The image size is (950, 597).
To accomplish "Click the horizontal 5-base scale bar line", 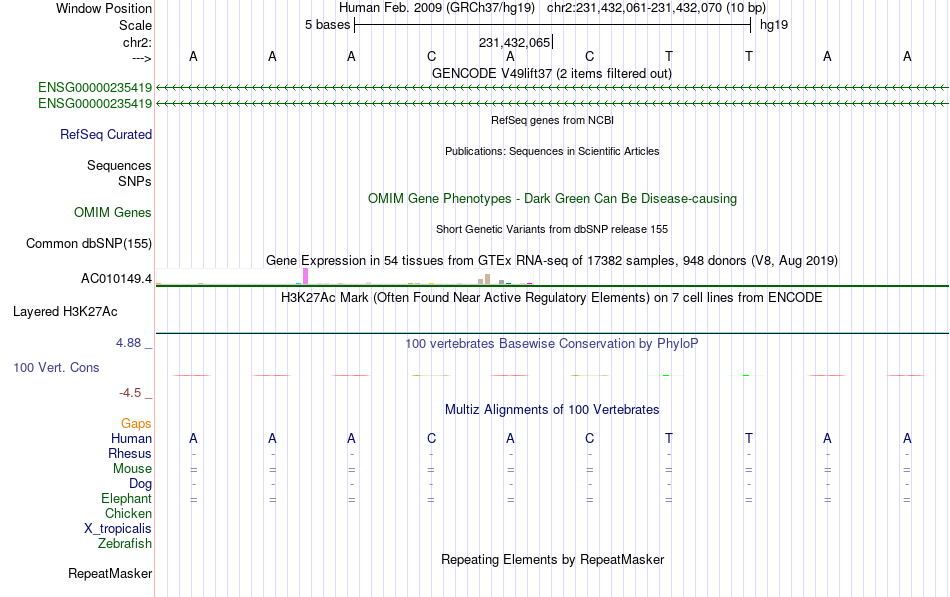I will click(553, 25).
